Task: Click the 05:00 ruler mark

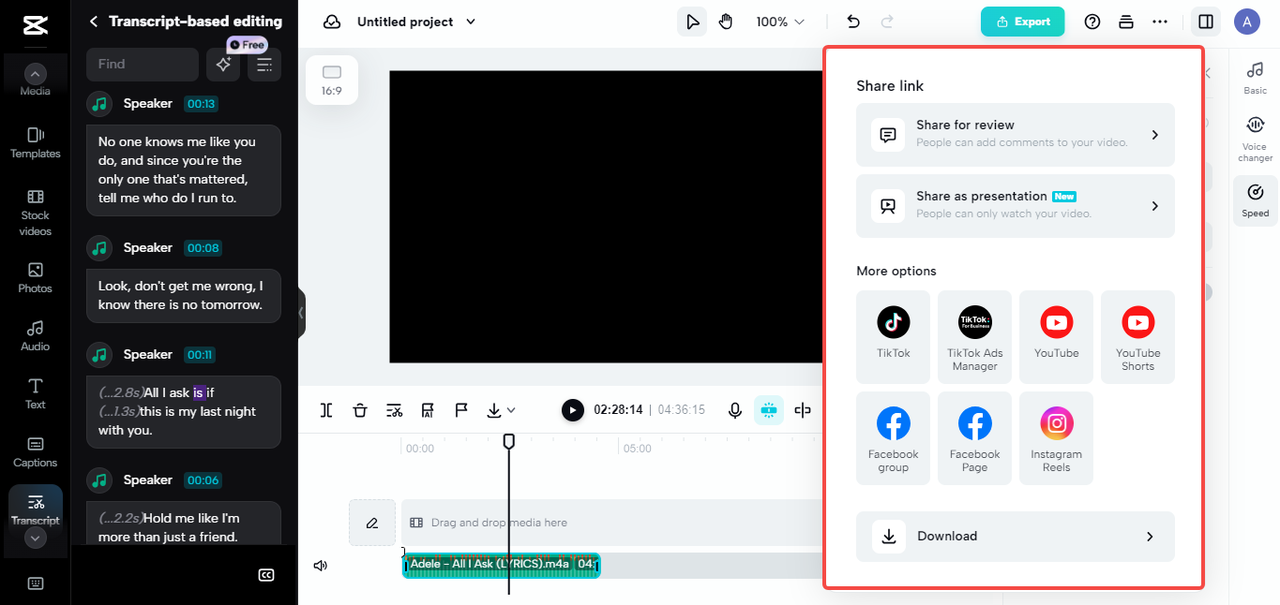Action: pos(637,449)
